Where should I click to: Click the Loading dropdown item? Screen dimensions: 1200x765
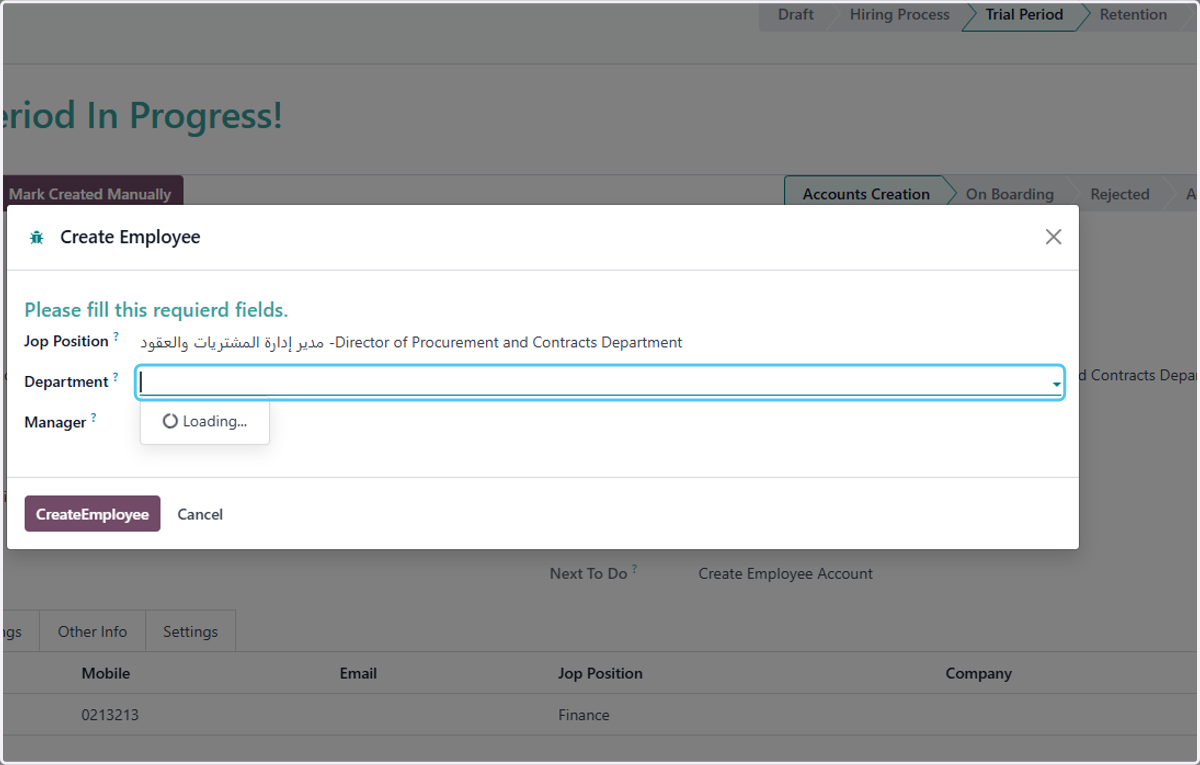click(205, 422)
